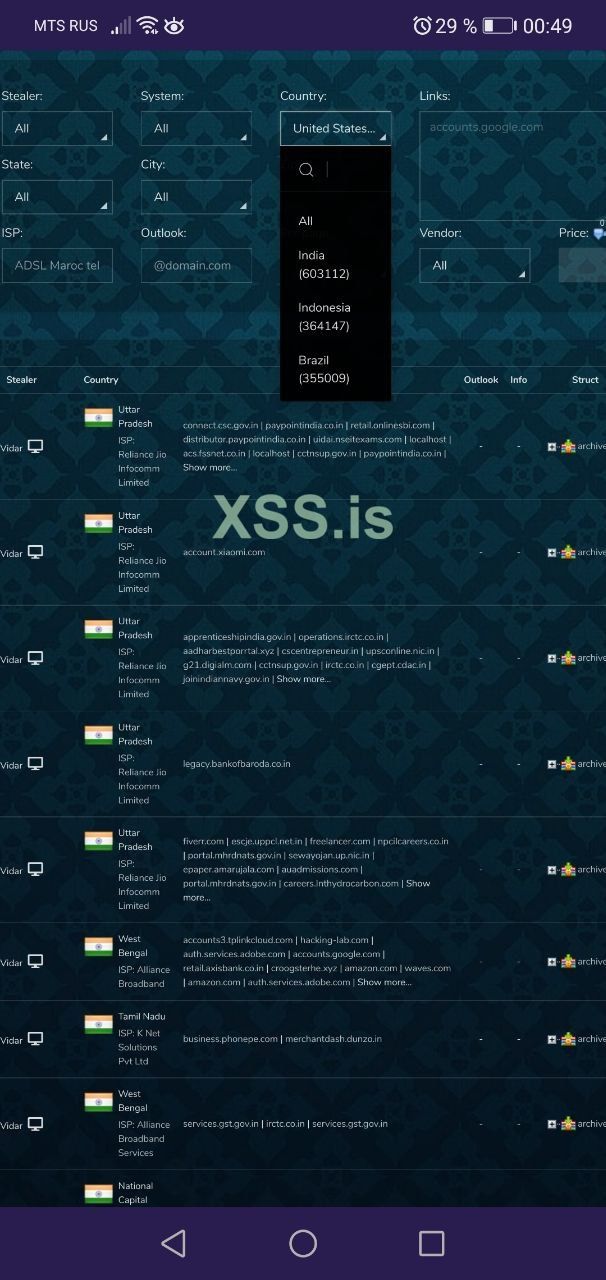This screenshot has height=1280, width=606.
Task: Click the Info column header
Action: tap(518, 380)
